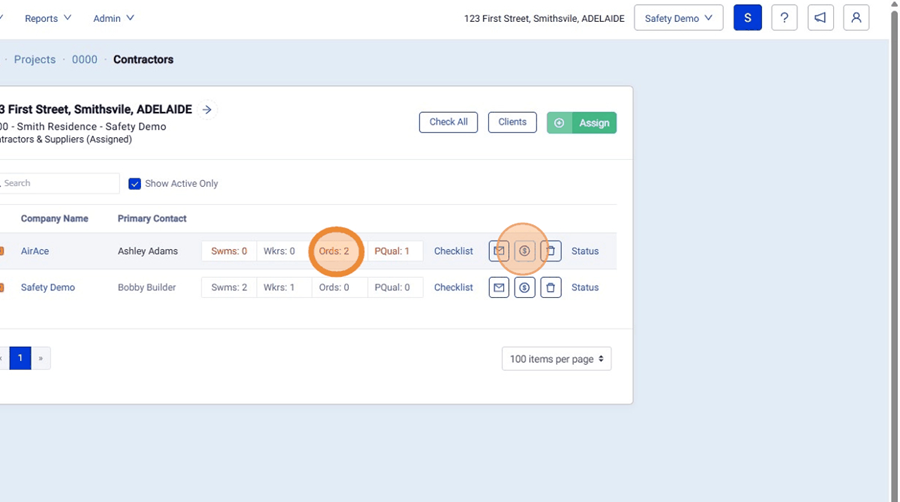Expand the Reports menu
The width and height of the screenshot is (900, 502).
(48, 18)
